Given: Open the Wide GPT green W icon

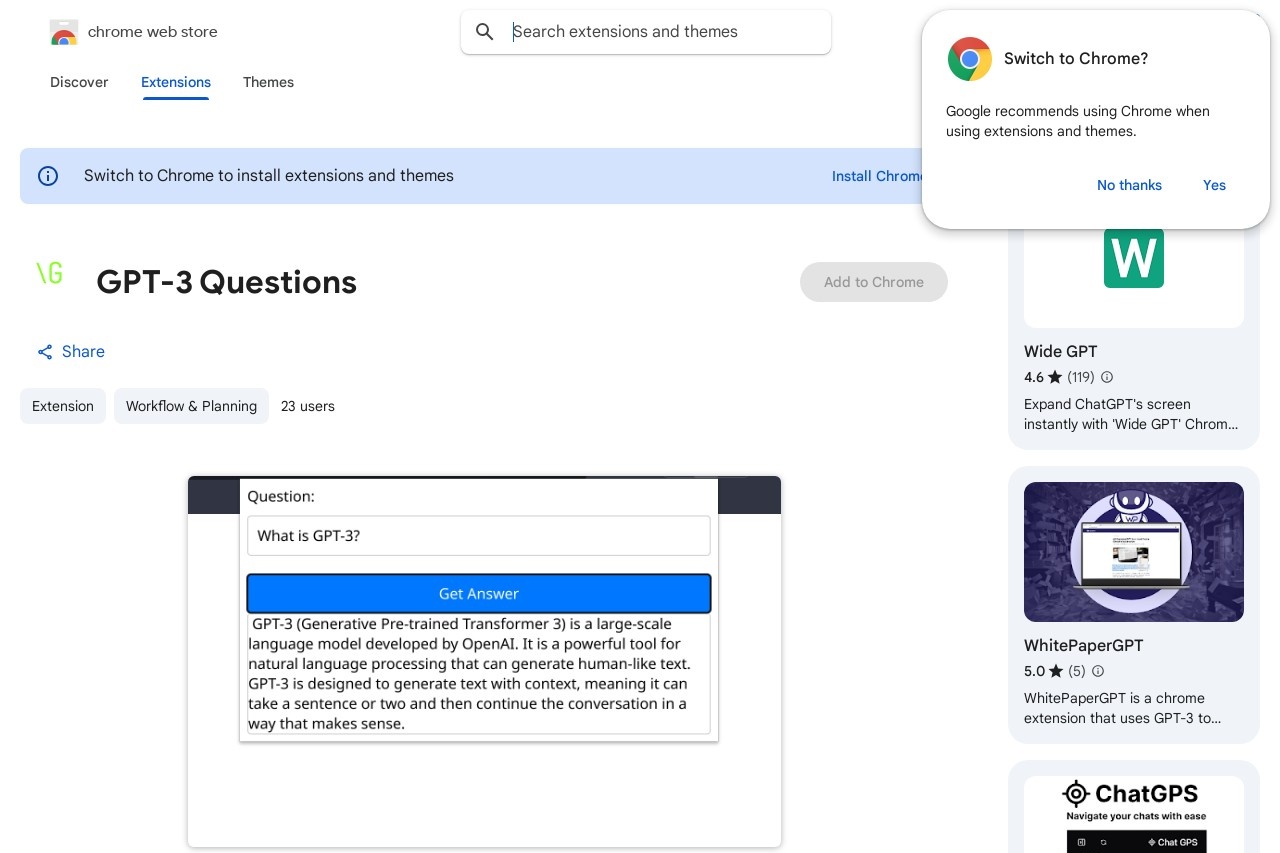Looking at the screenshot, I should (1134, 258).
